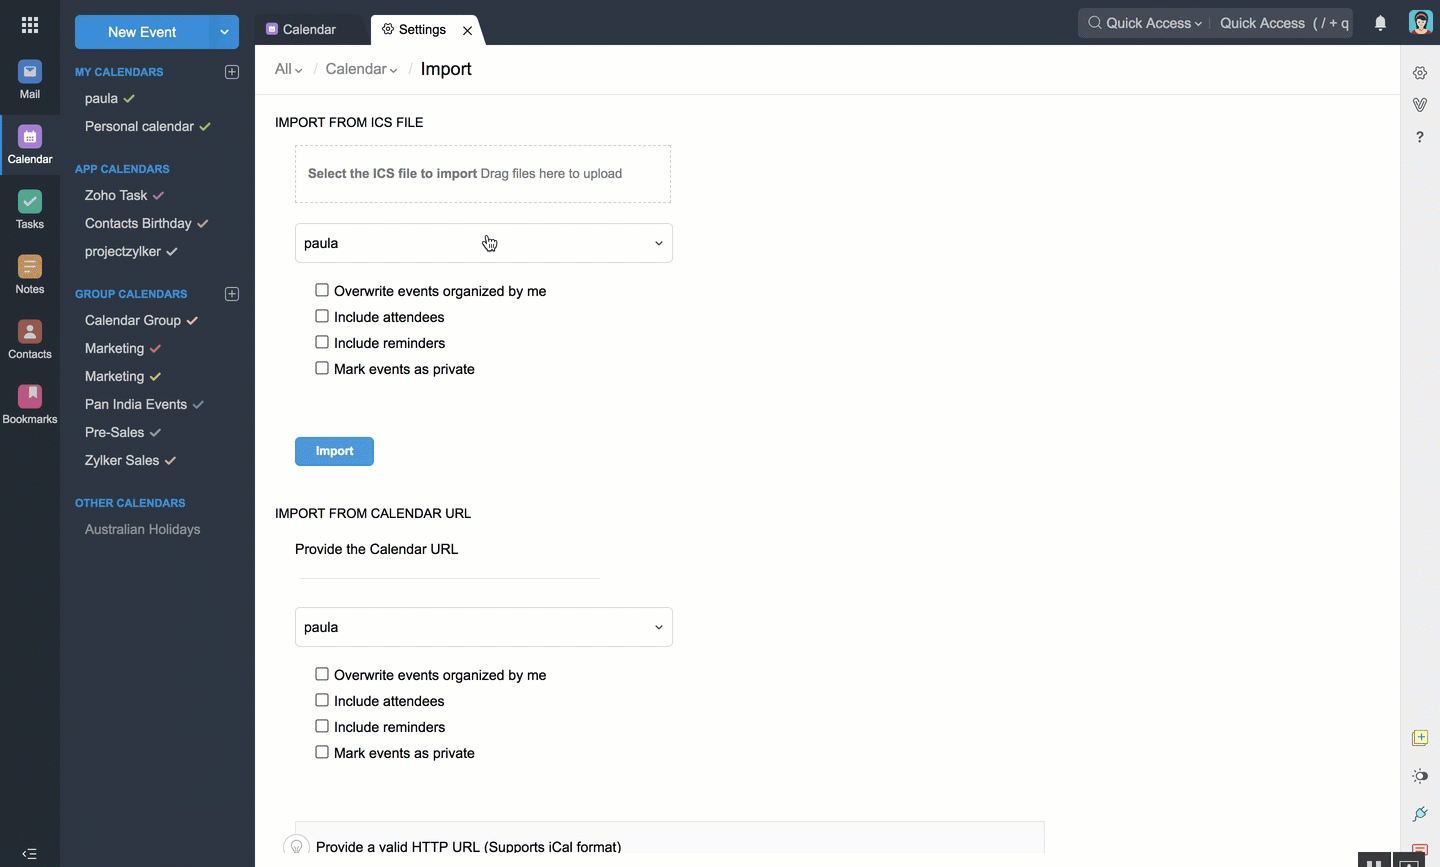Switch to the Calendar tab
Image resolution: width=1440 pixels, height=867 pixels.
(x=302, y=30)
